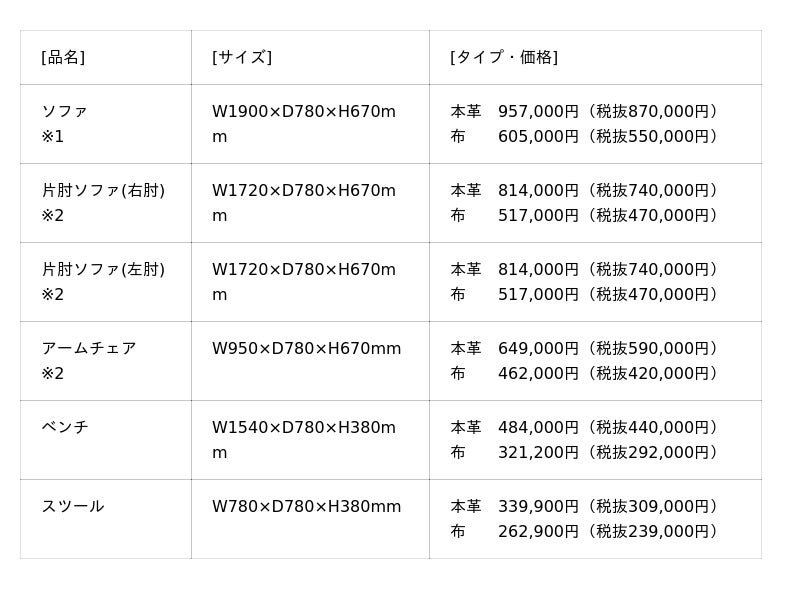Select the W950×D780×H670mm size cell

tap(306, 349)
